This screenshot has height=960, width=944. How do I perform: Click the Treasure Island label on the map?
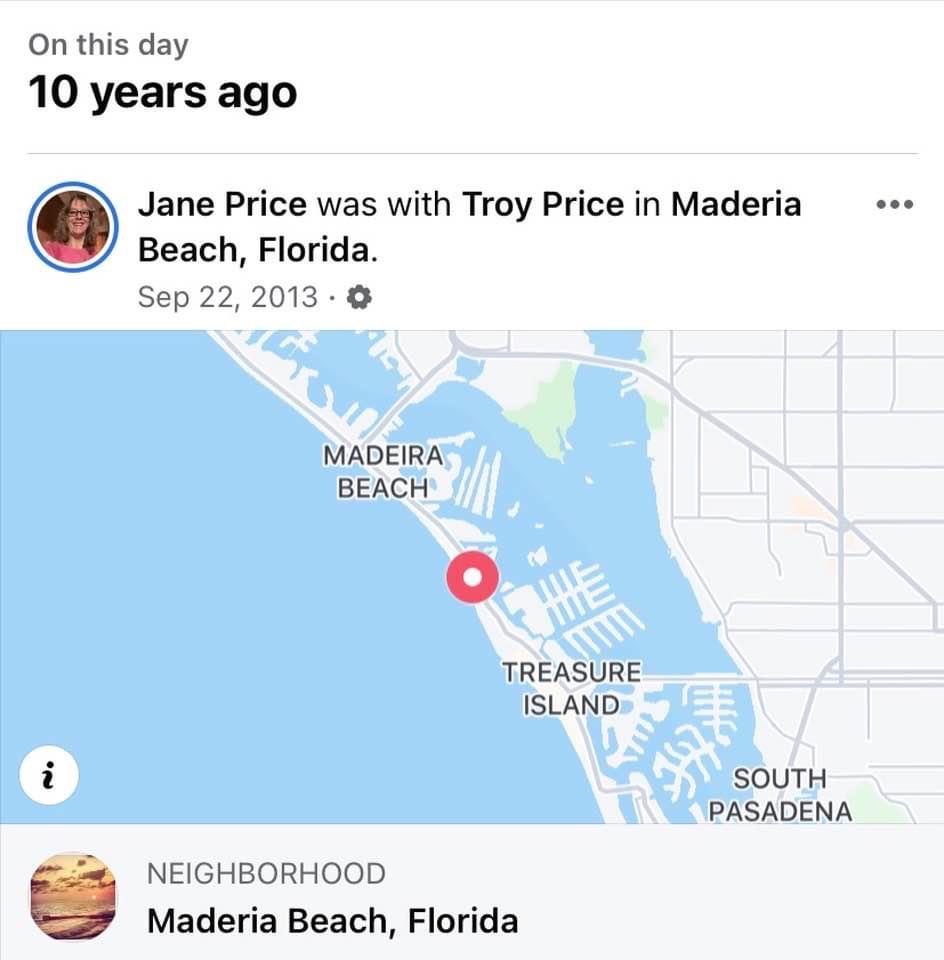[571, 688]
